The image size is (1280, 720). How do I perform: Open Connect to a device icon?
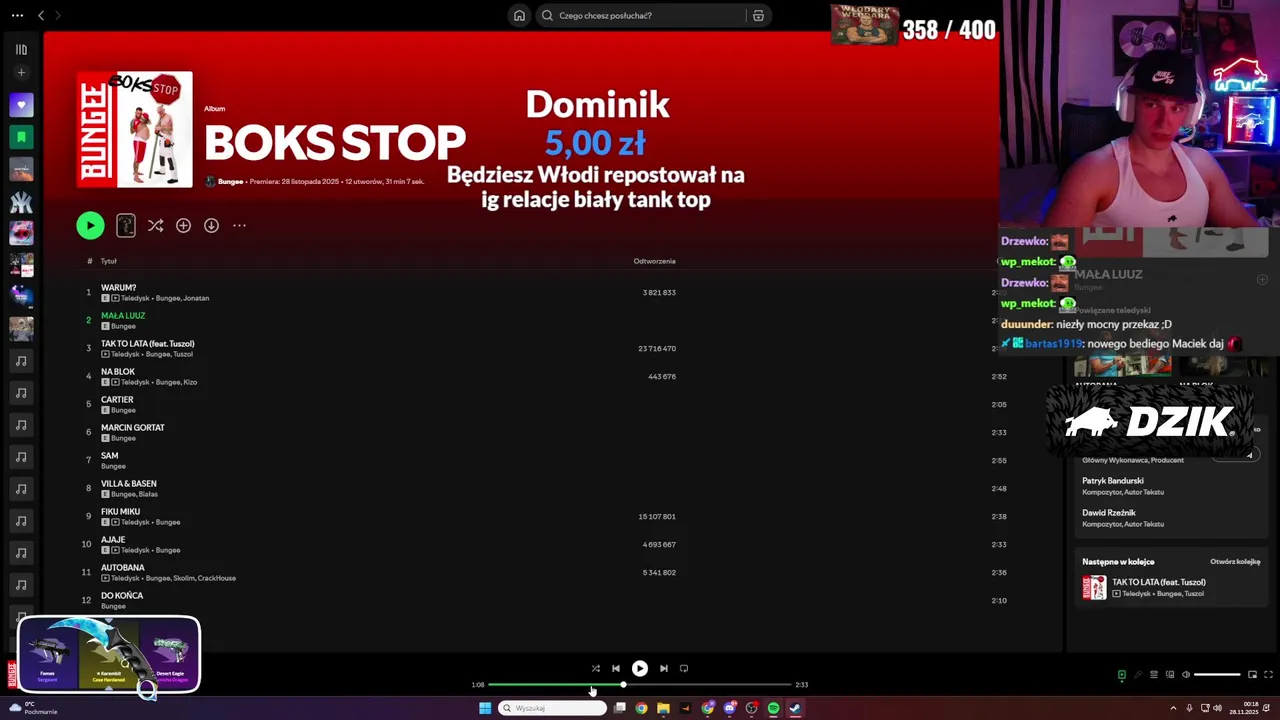point(1170,674)
